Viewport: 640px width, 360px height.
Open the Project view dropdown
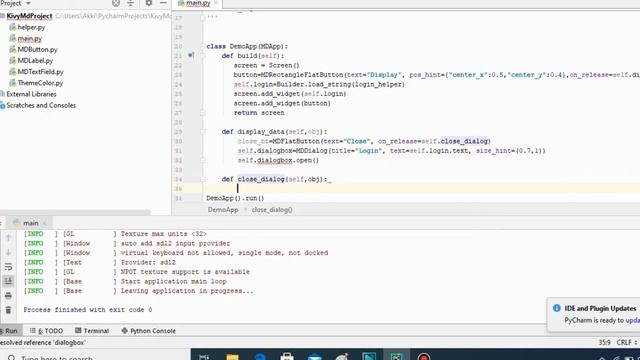point(28,3)
